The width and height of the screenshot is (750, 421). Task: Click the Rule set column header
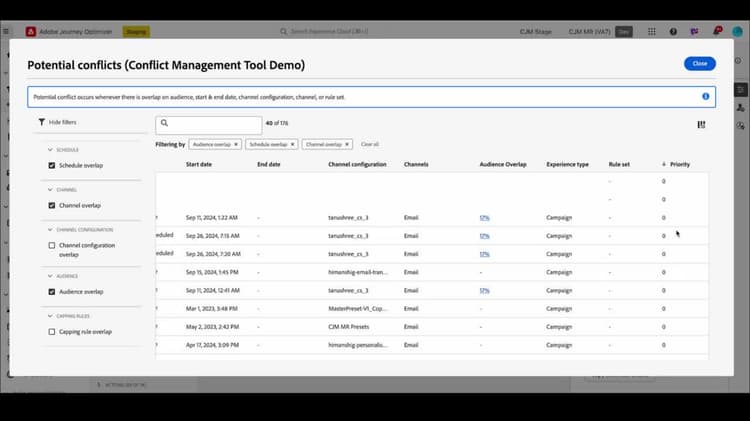(x=619, y=165)
